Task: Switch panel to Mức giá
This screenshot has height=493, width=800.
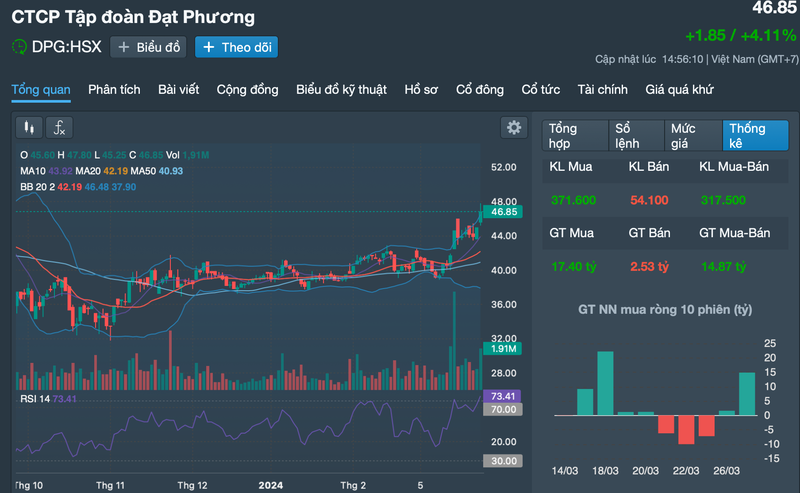Action: point(693,136)
